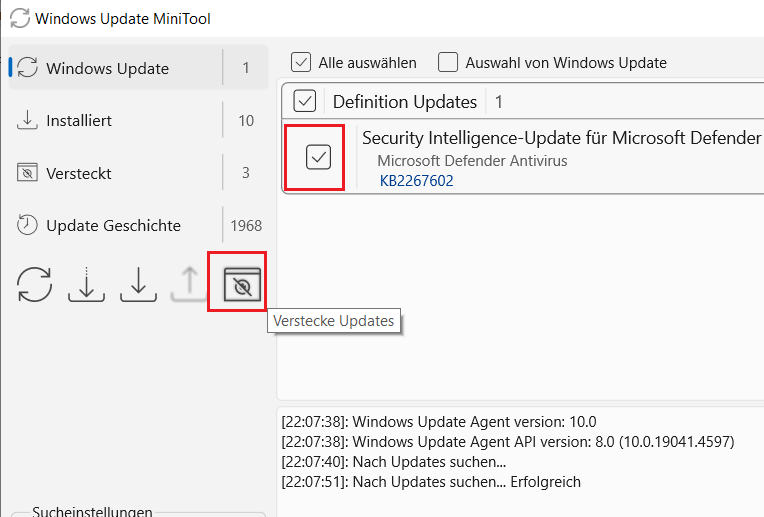Click the Update Geschichte clock icon
764x517 pixels.
pyautogui.click(x=27, y=225)
